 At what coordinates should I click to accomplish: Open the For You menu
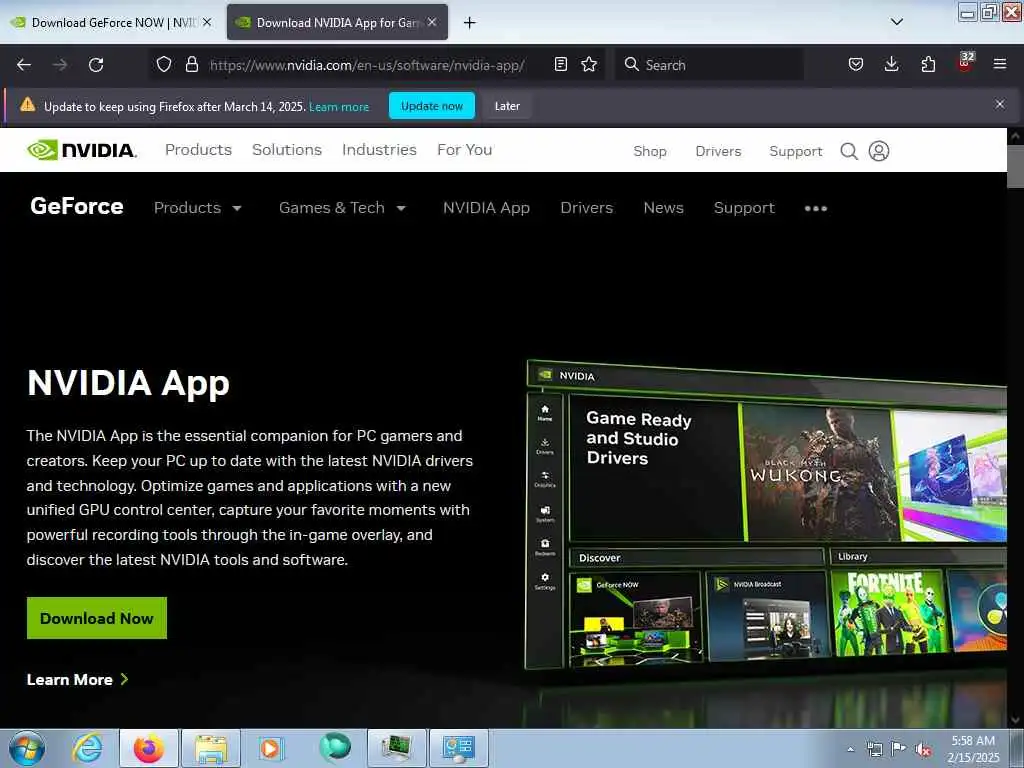point(464,150)
